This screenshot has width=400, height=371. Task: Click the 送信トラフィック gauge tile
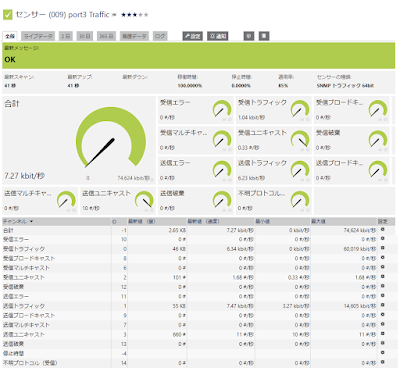pyautogui.click(x=274, y=171)
